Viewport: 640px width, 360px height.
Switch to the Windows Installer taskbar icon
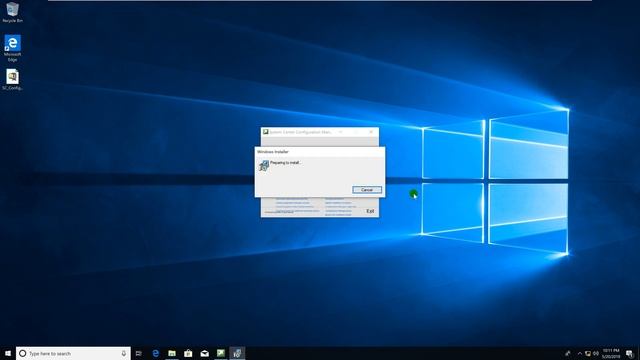click(237, 353)
